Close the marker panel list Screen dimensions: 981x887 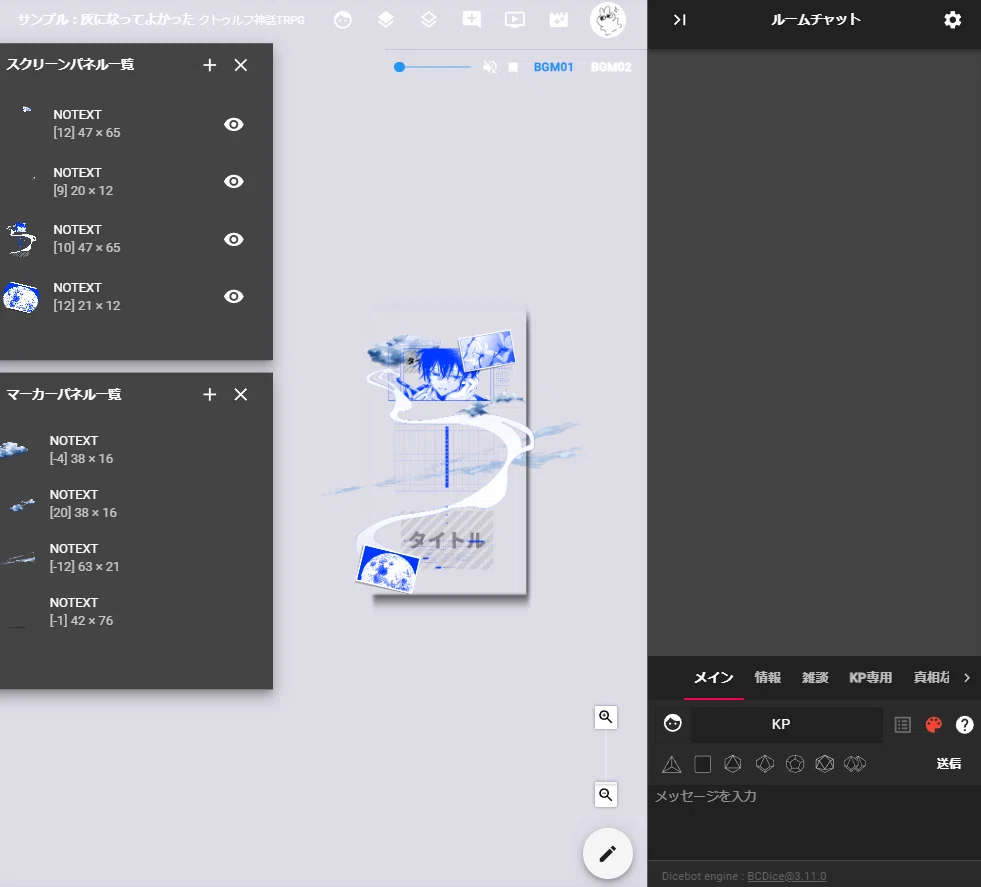pyautogui.click(x=241, y=395)
